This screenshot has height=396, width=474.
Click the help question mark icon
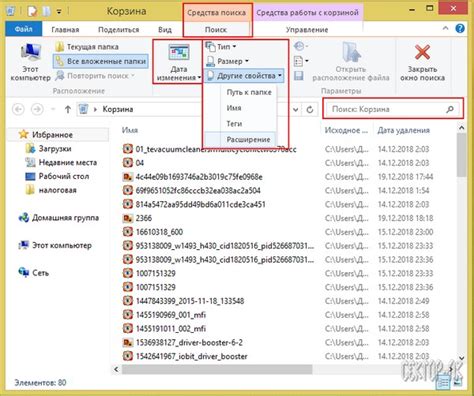point(460,29)
